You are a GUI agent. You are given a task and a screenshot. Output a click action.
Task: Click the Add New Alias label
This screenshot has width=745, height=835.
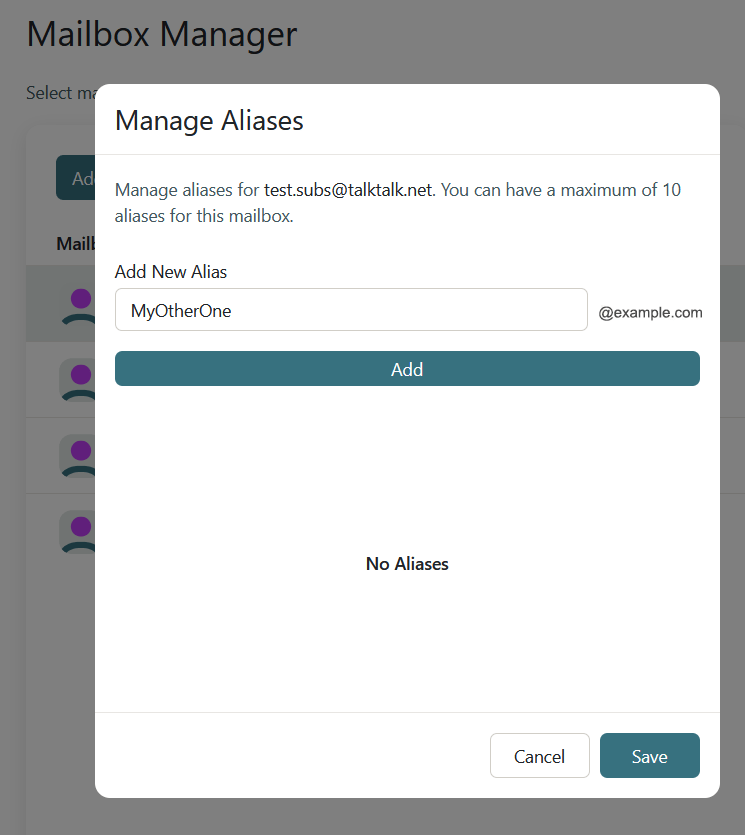click(x=171, y=272)
